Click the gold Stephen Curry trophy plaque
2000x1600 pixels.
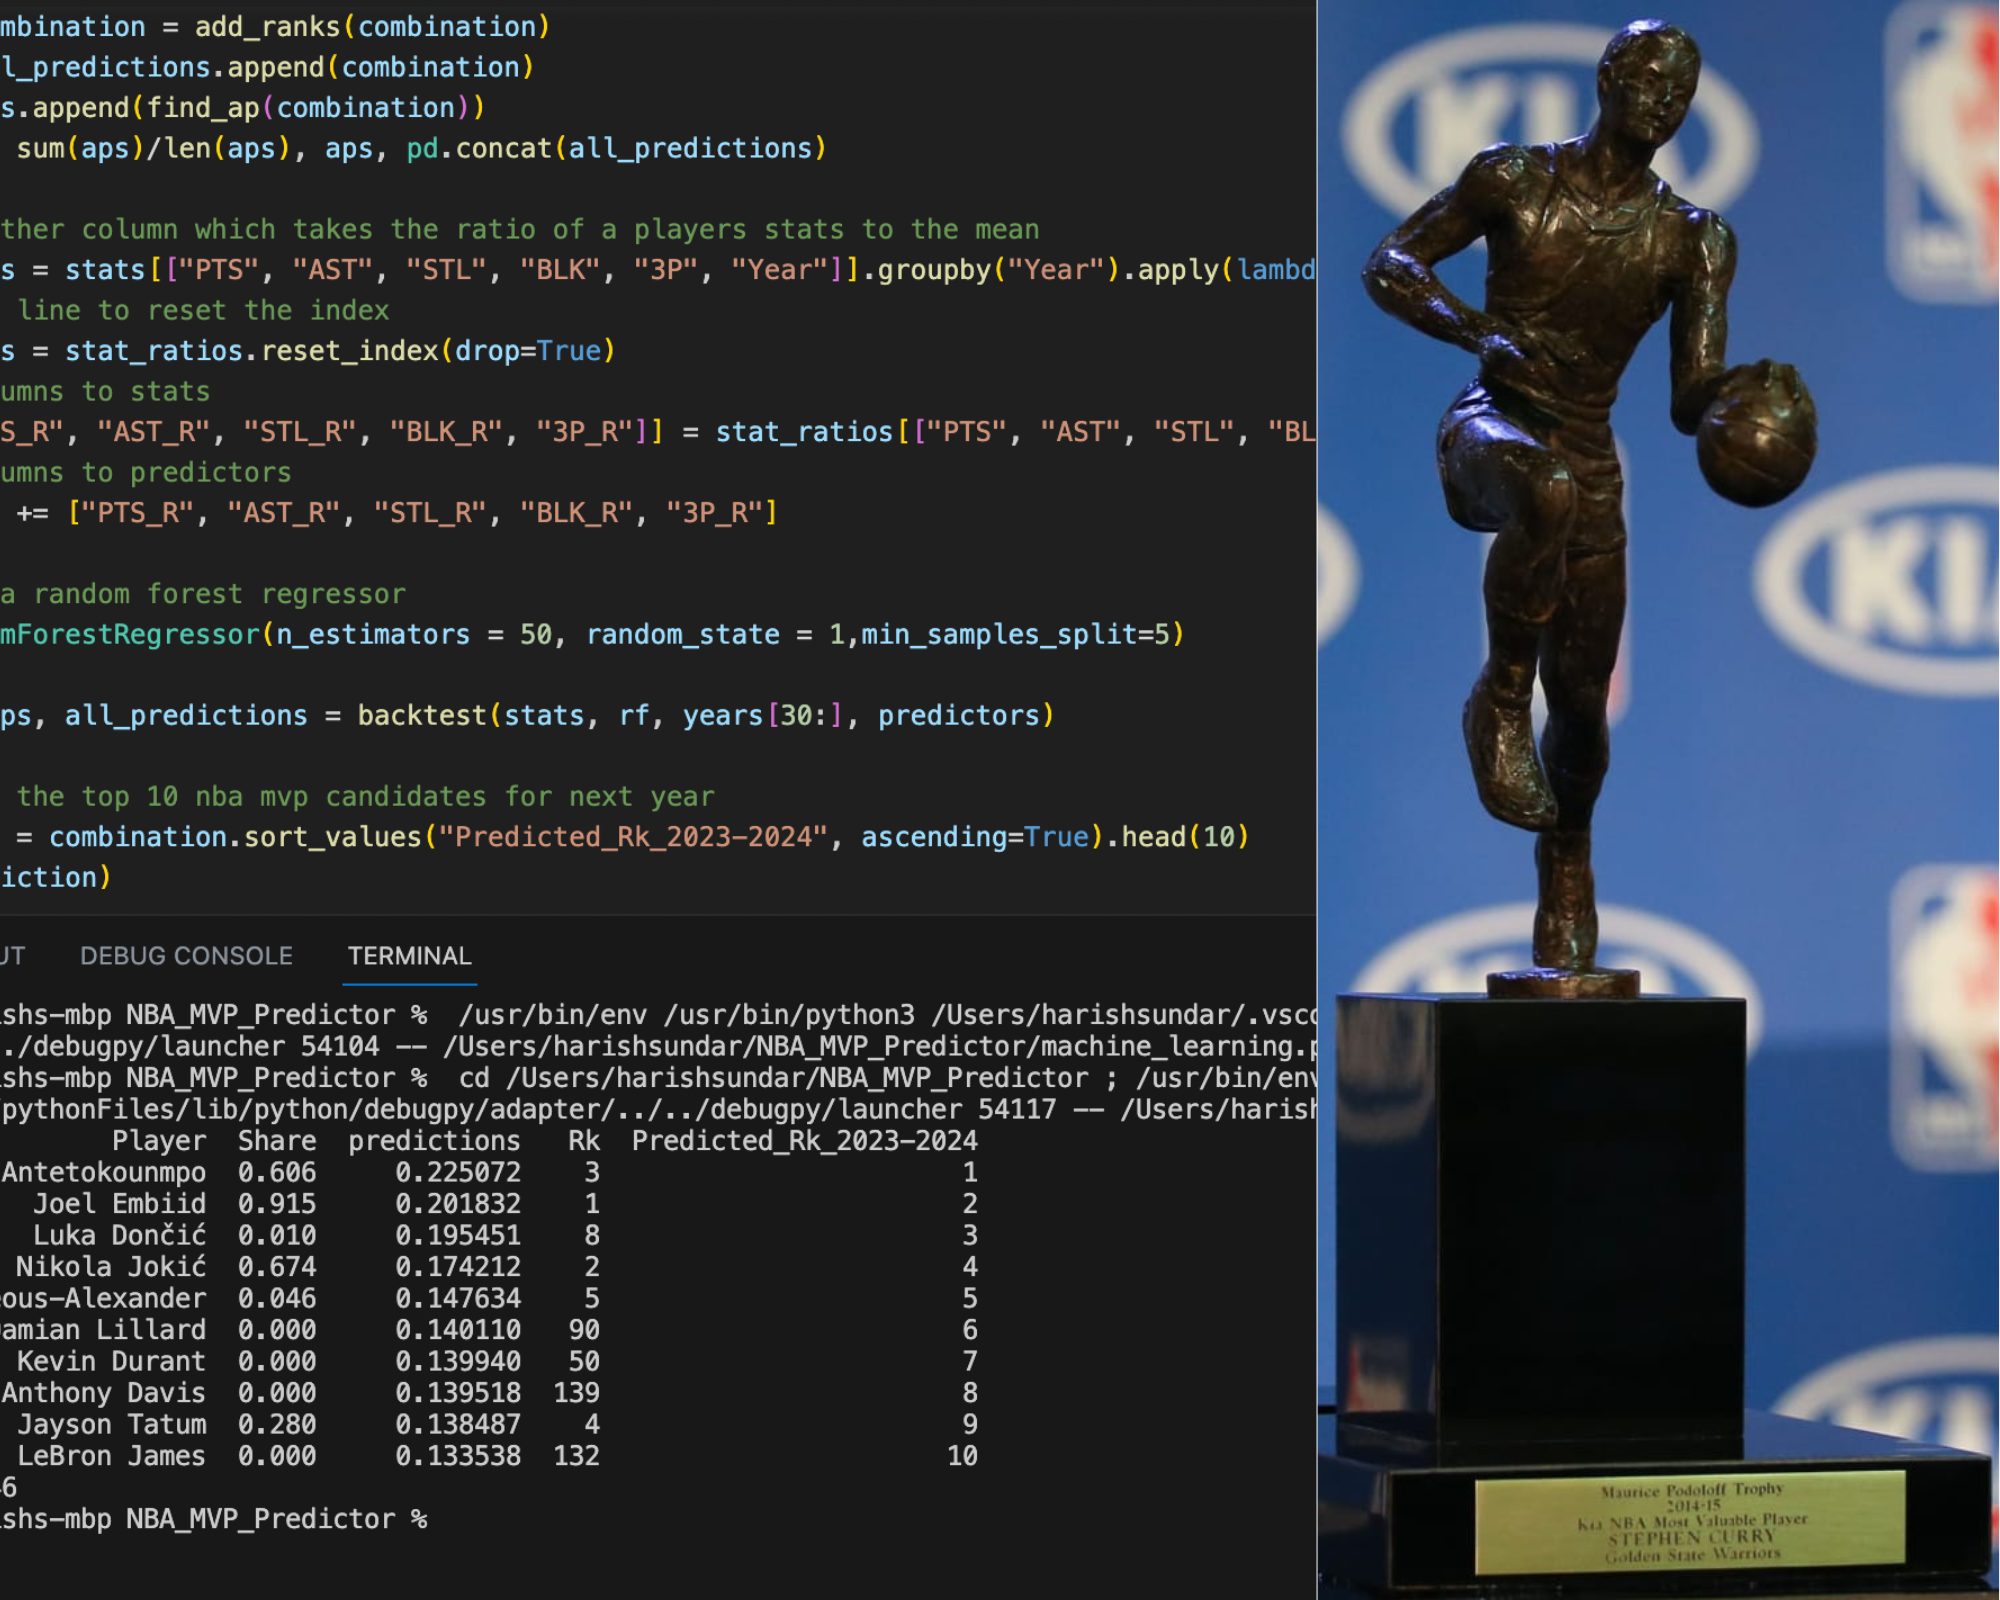pos(1690,1521)
